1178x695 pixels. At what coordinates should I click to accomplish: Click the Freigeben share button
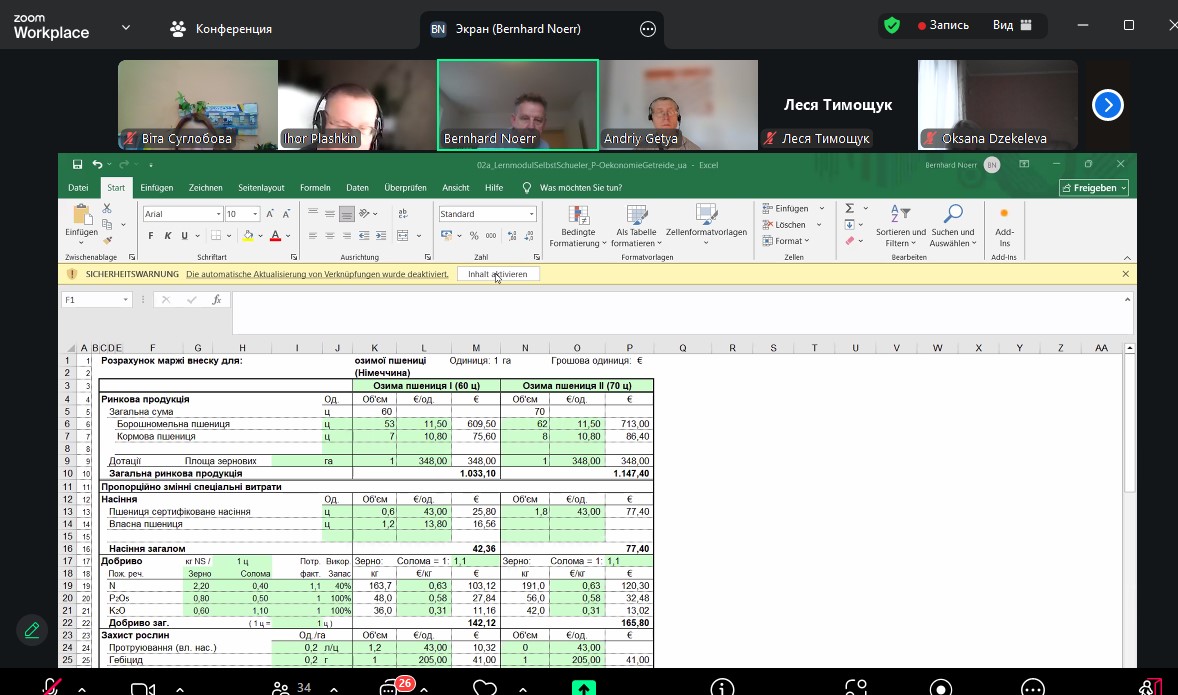pos(1094,188)
